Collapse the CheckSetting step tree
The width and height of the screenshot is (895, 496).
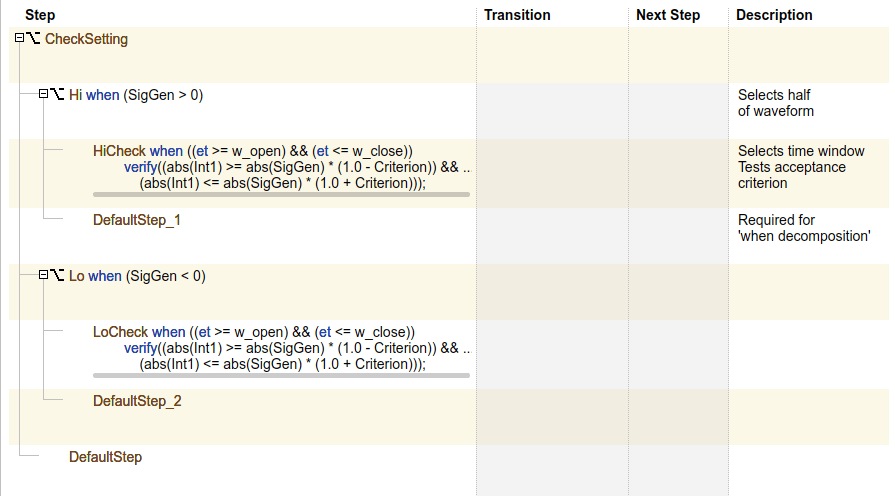pos(19,39)
